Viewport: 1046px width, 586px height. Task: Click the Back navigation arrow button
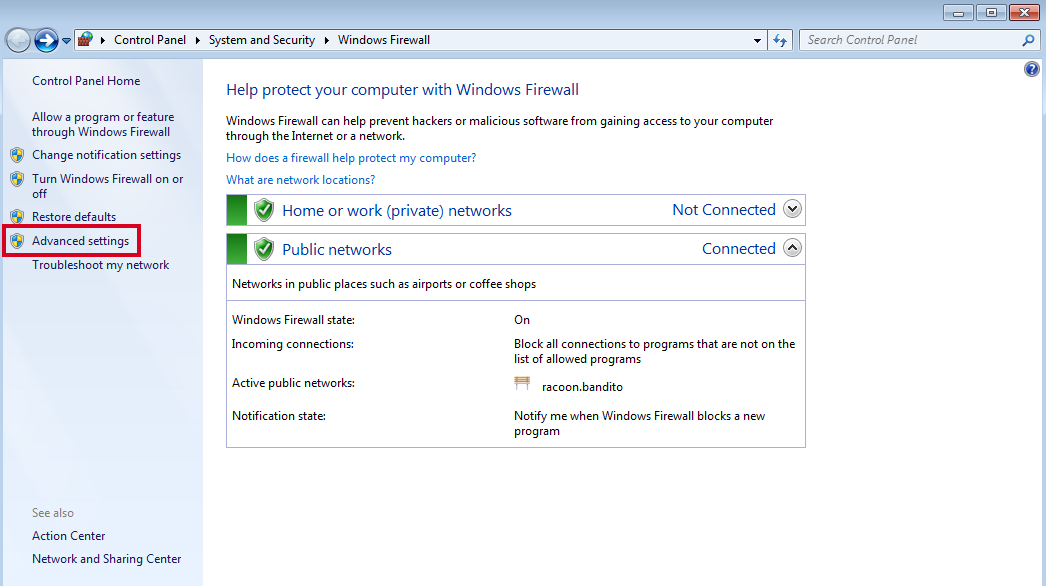pos(20,40)
